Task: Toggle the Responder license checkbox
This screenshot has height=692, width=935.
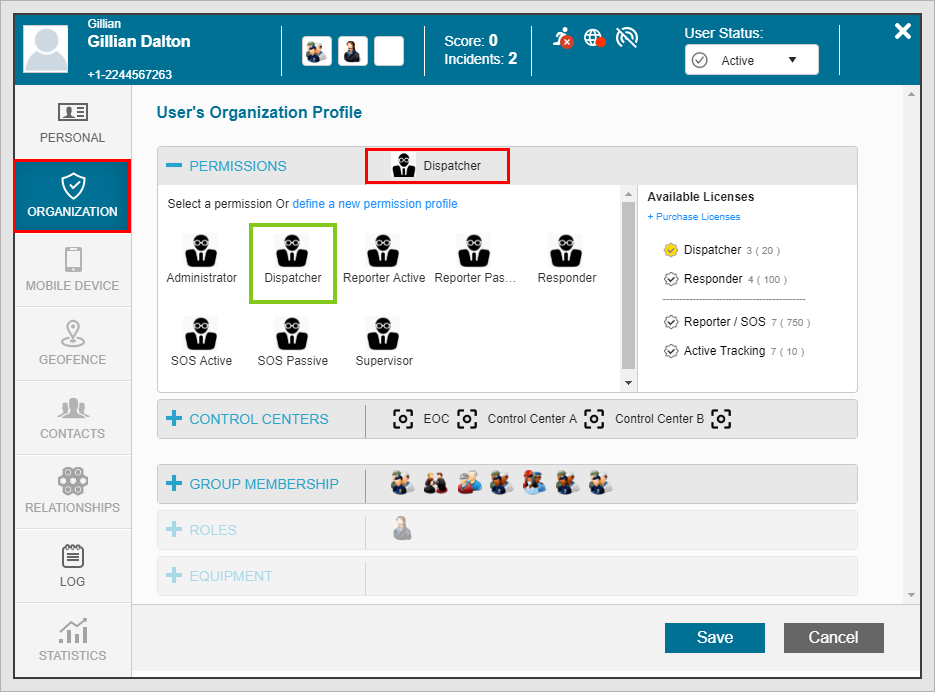Action: (671, 279)
